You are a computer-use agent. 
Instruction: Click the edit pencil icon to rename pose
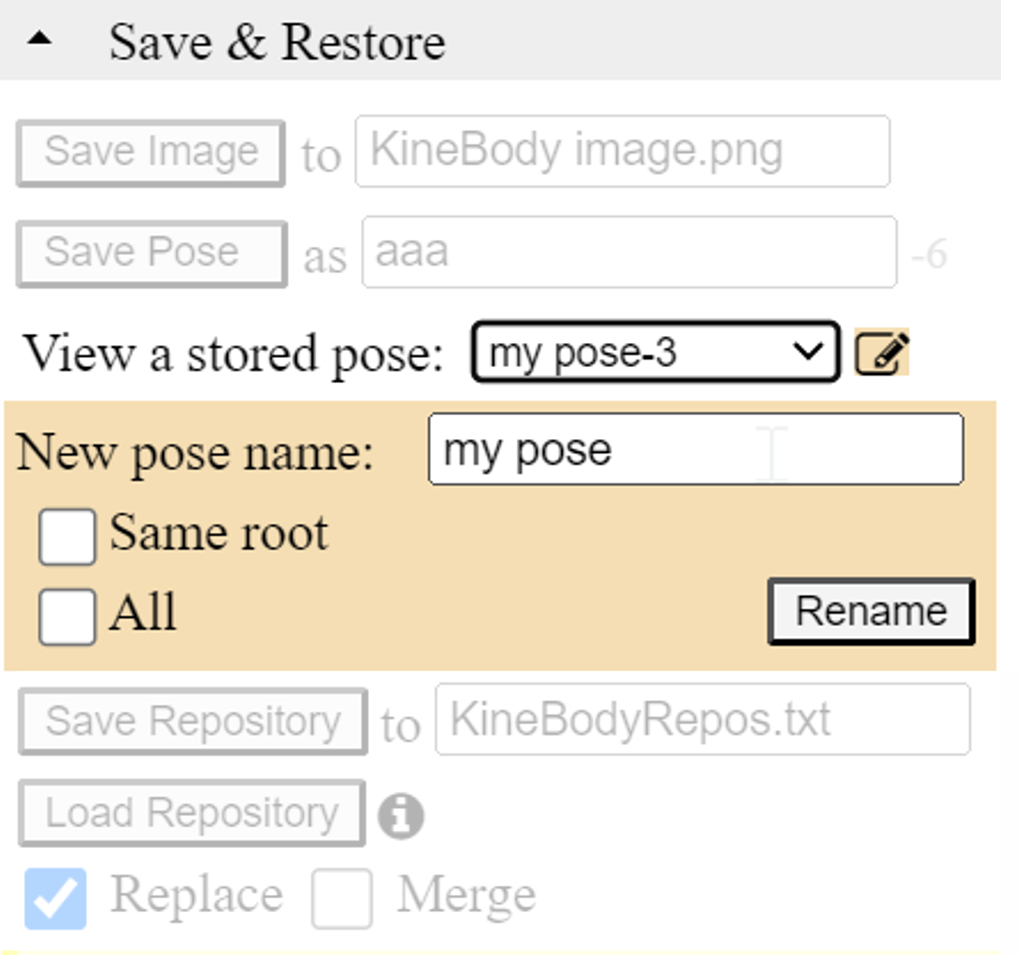(881, 353)
